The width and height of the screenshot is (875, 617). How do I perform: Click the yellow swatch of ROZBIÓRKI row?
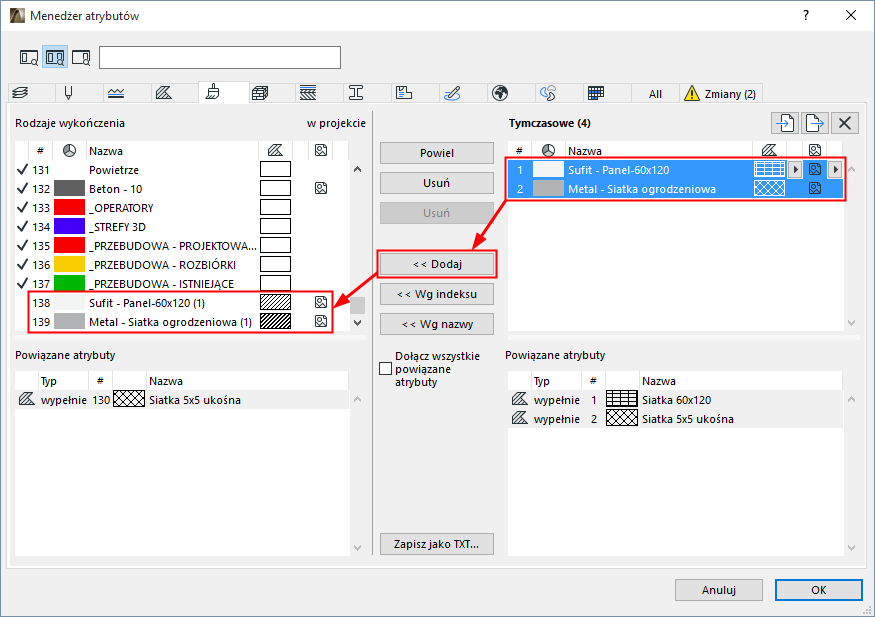(x=69, y=264)
